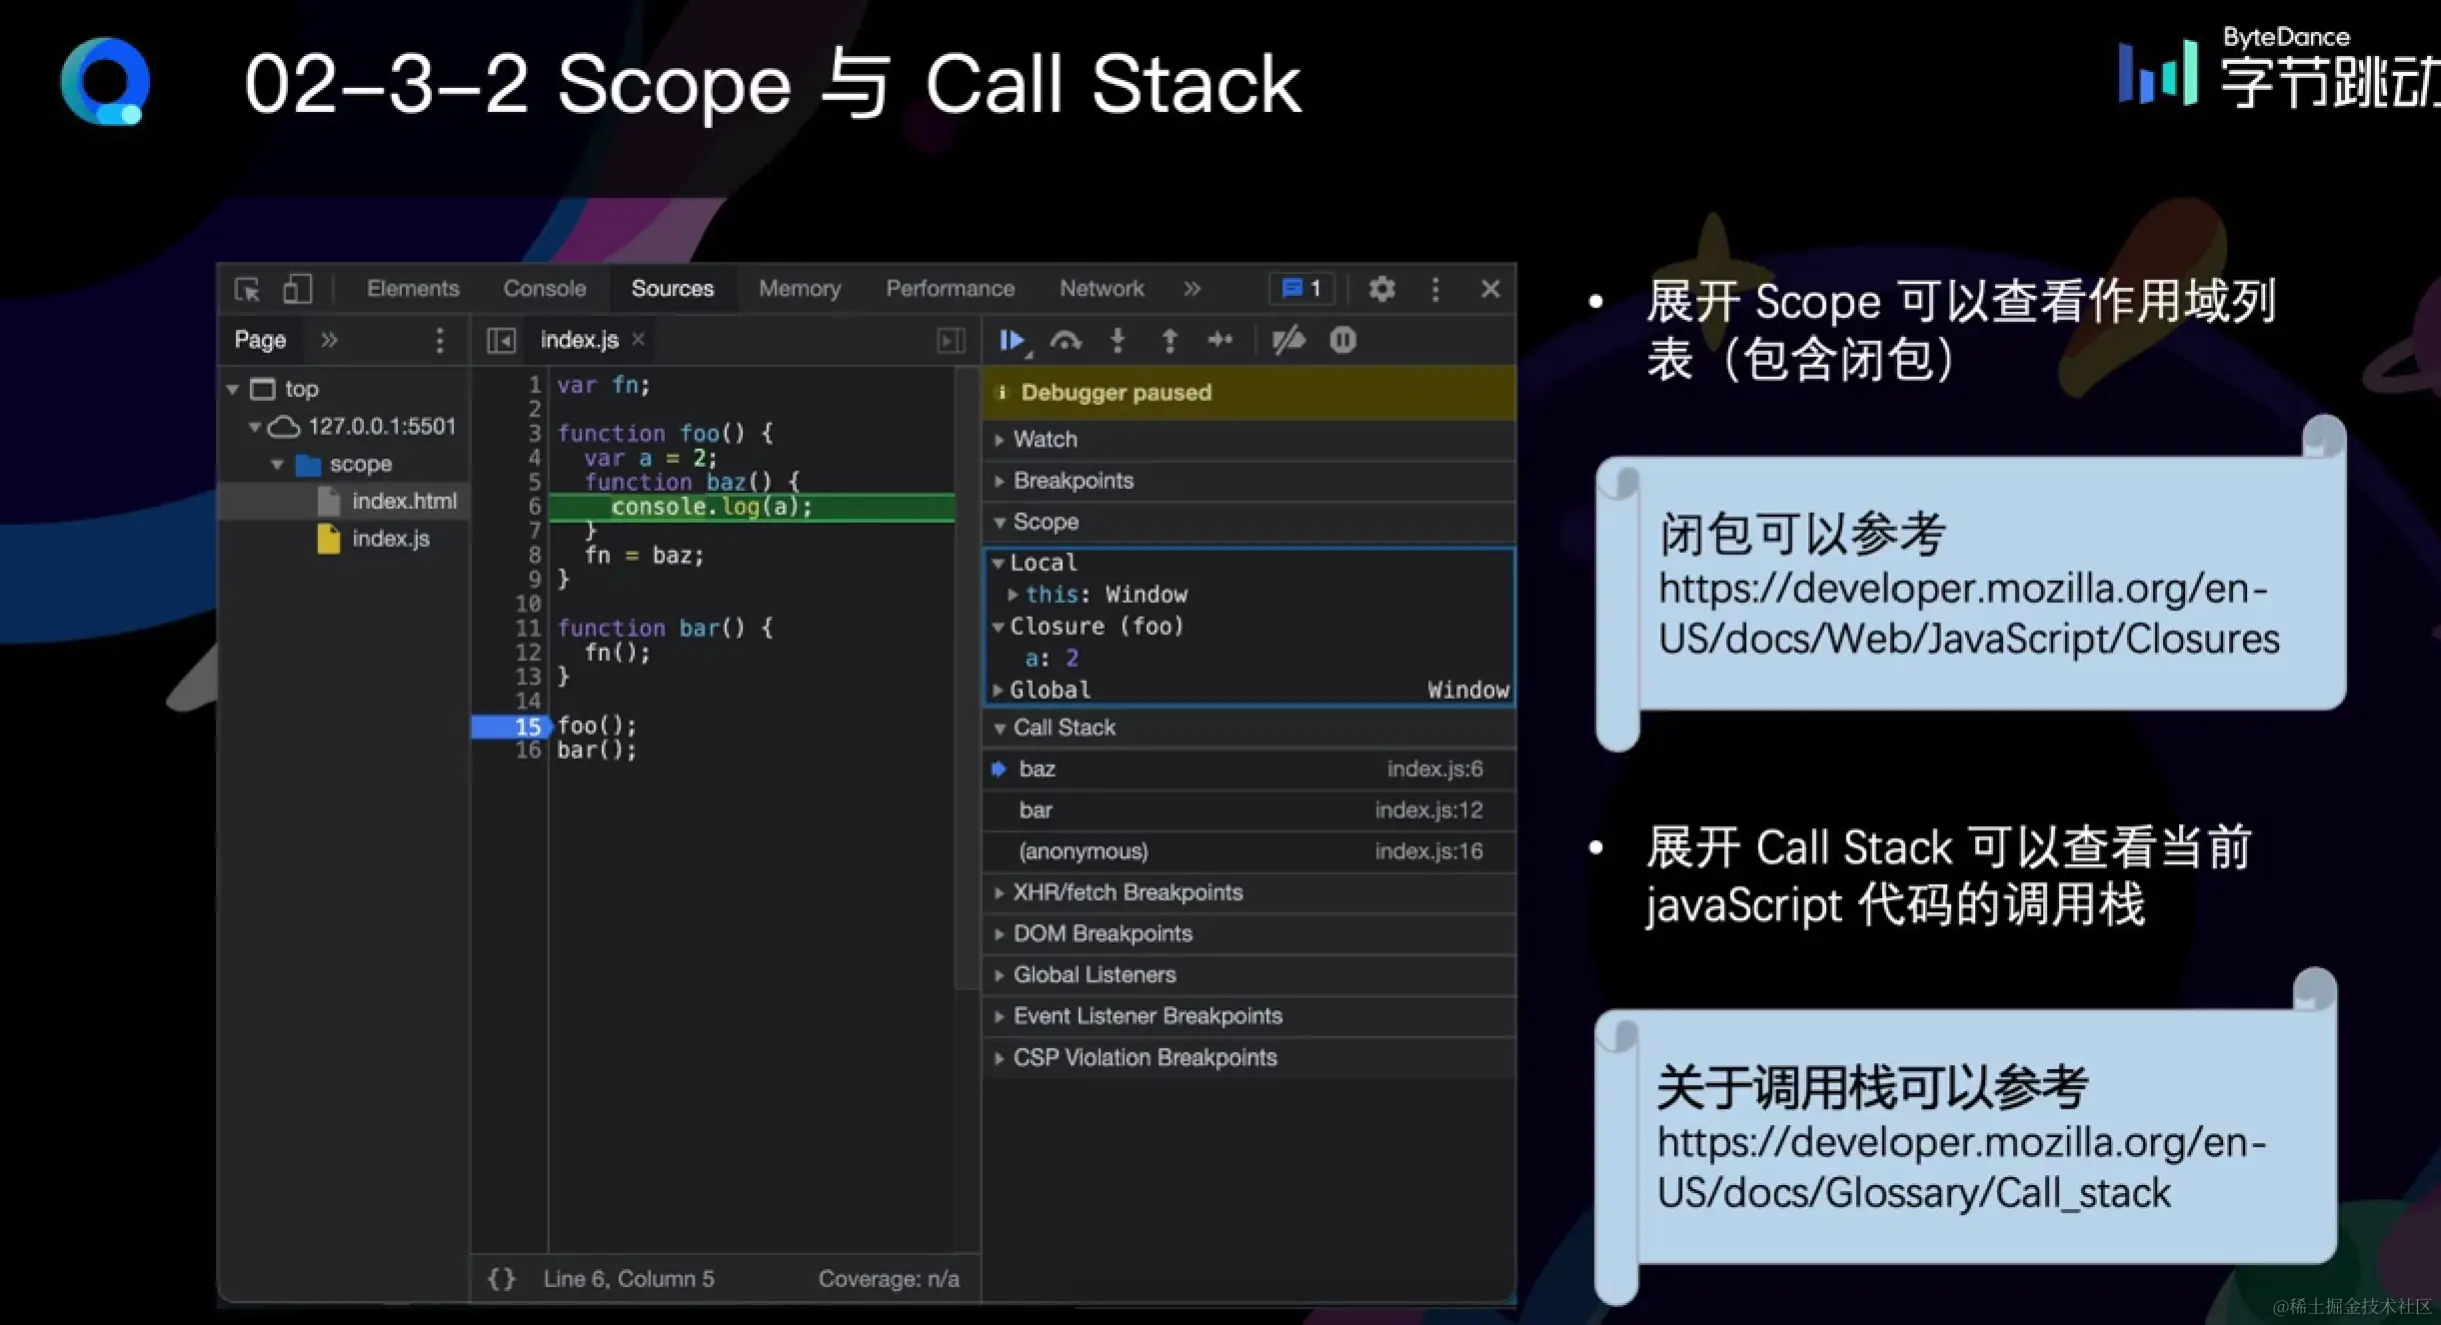Toggle the device toolbar icon
This screenshot has width=2441, height=1325.
(x=297, y=289)
